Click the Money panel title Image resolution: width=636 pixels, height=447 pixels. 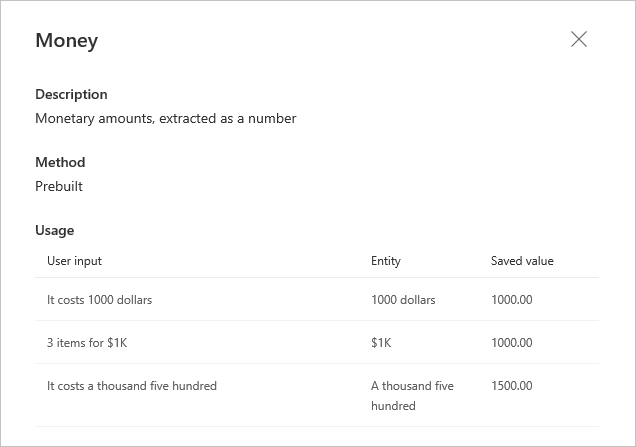pyautogui.click(x=66, y=40)
